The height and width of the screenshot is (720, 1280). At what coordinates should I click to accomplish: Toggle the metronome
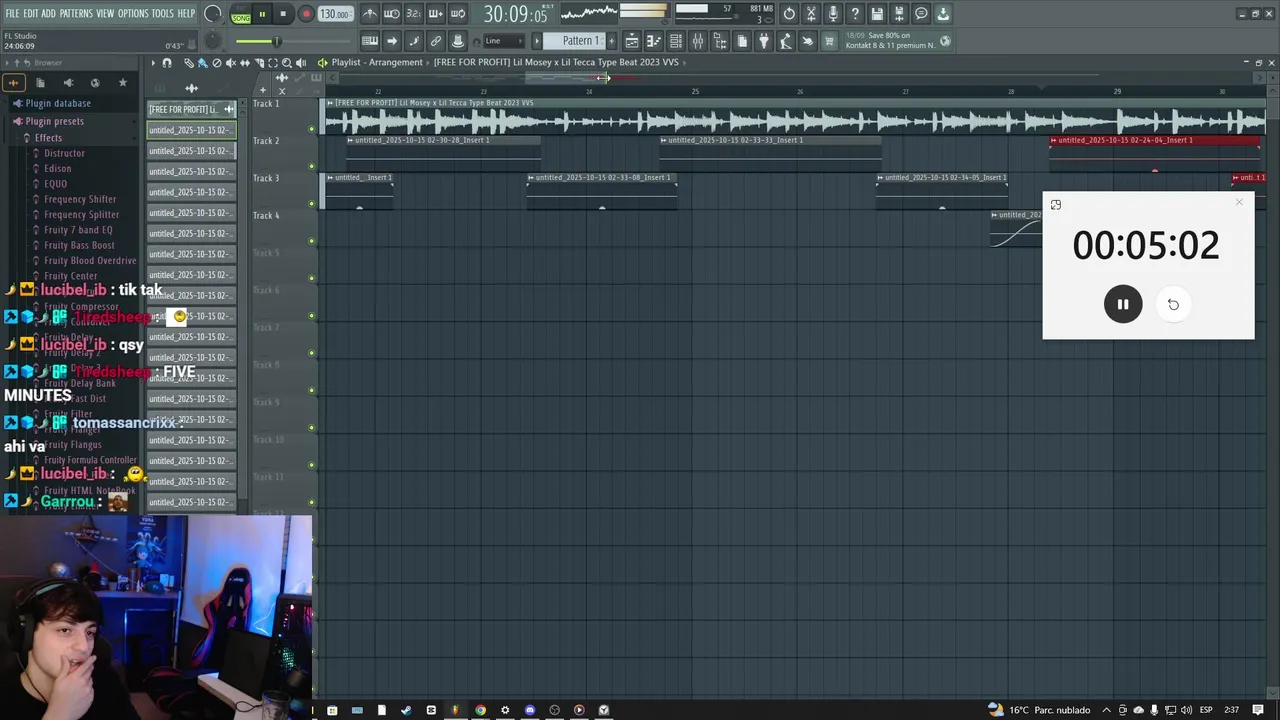coord(370,14)
